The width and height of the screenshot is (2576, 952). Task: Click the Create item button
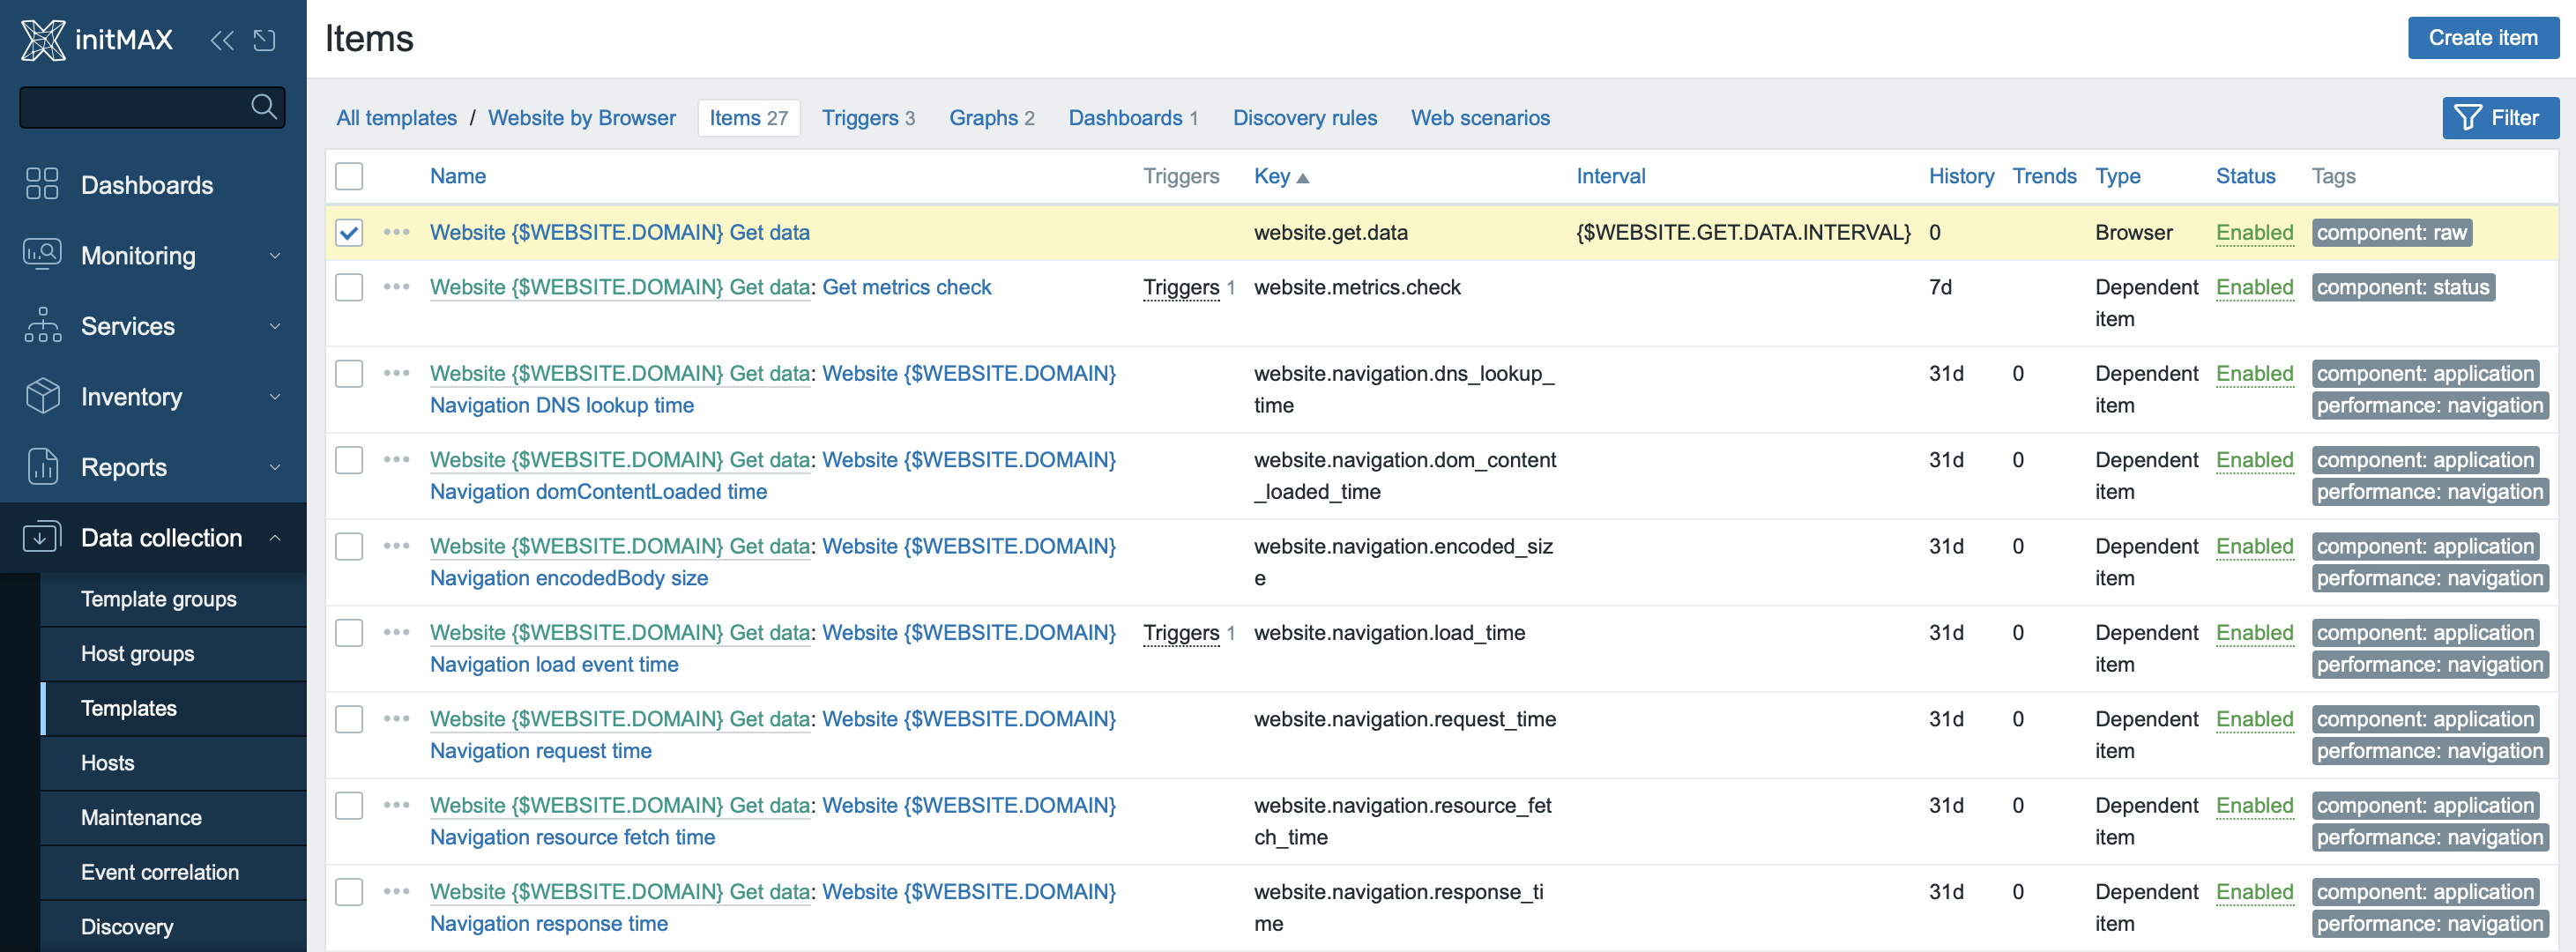coord(2482,38)
